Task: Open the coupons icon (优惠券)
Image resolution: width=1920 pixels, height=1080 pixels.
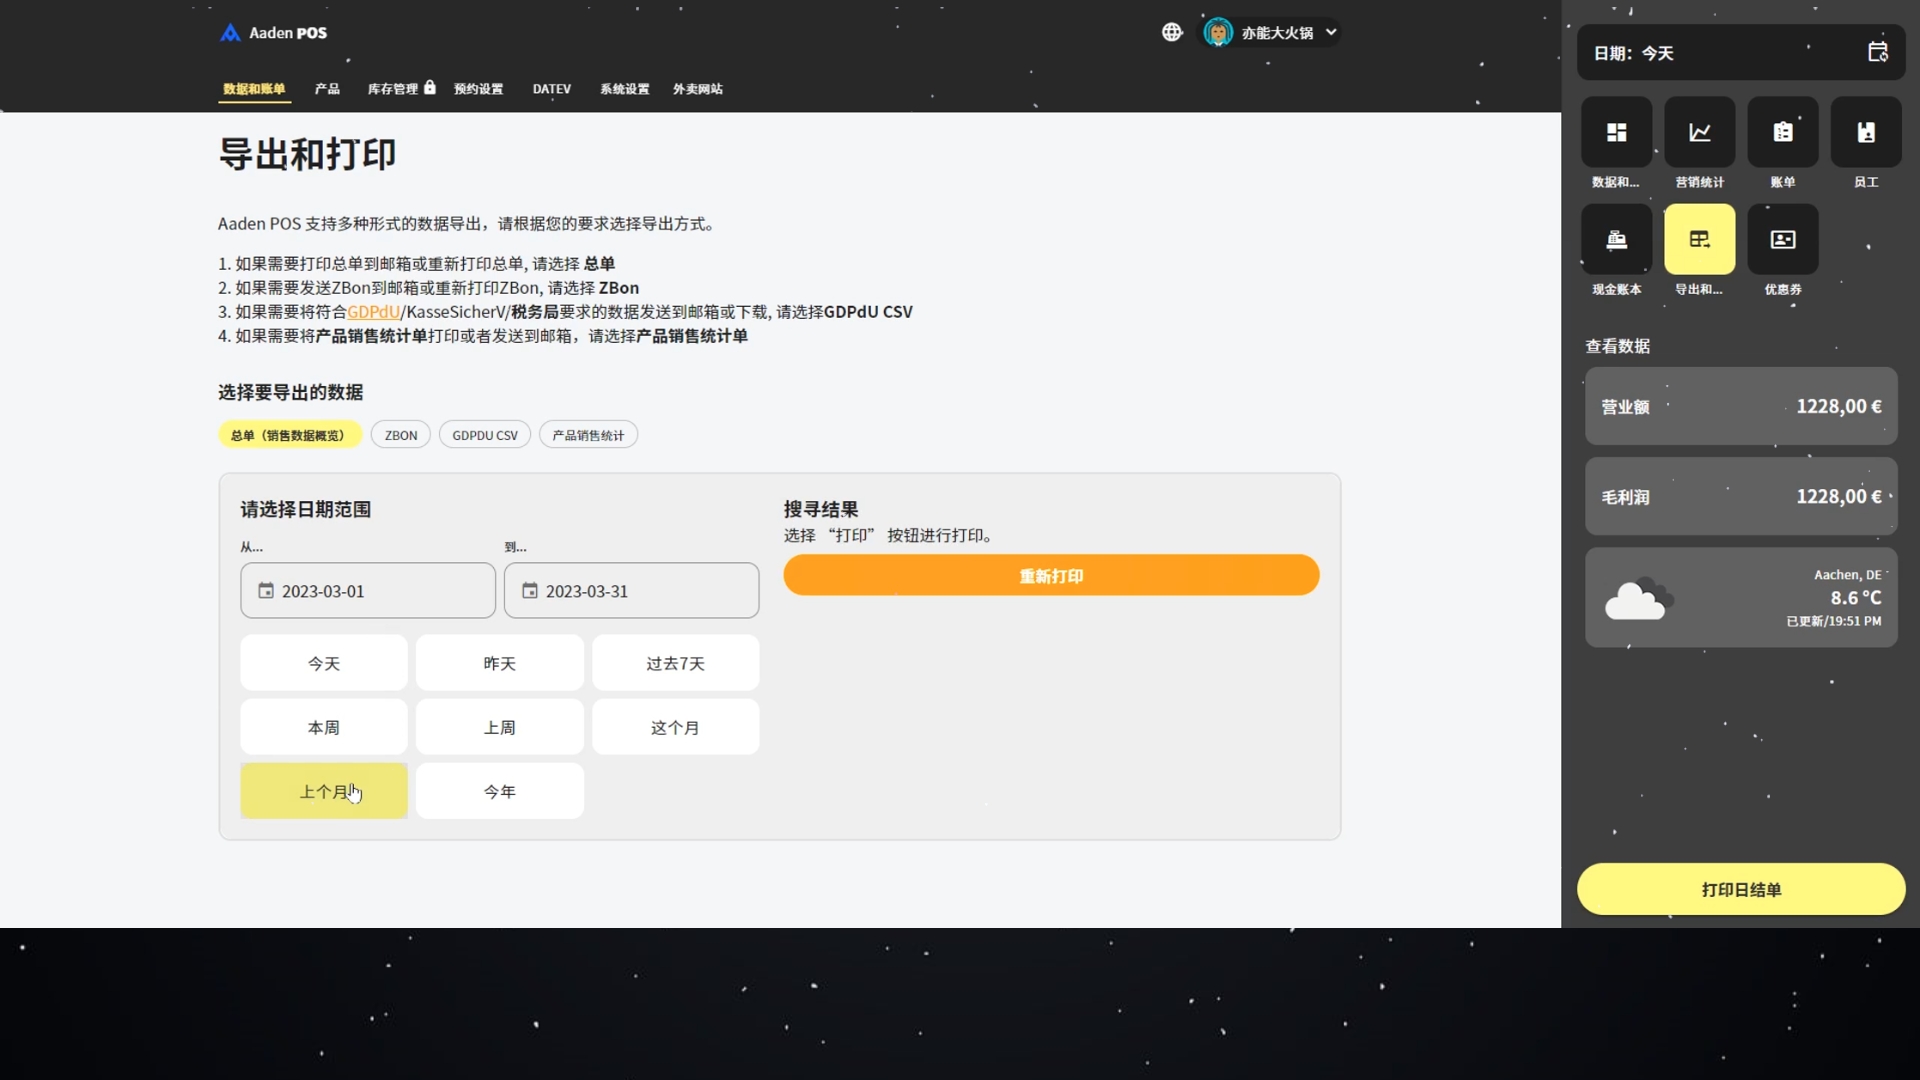Action: 1782,239
